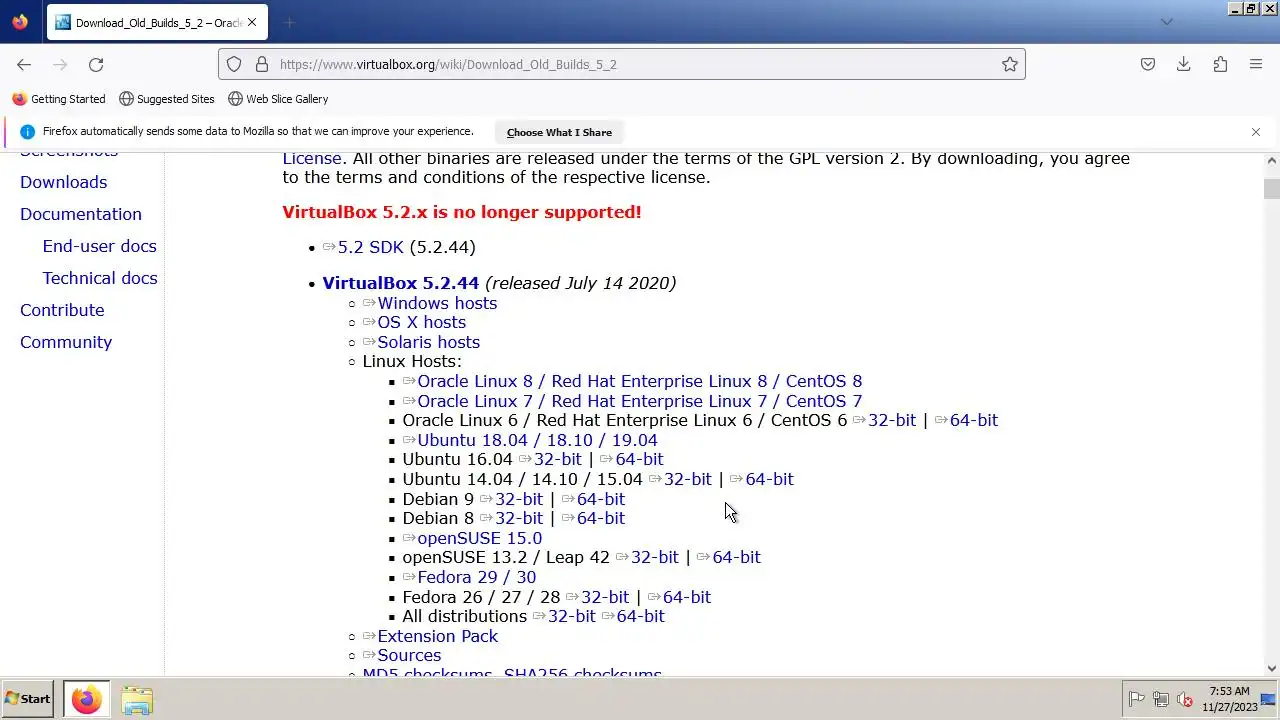
Task: Click the page scrollbar up arrow
Action: (1272, 160)
